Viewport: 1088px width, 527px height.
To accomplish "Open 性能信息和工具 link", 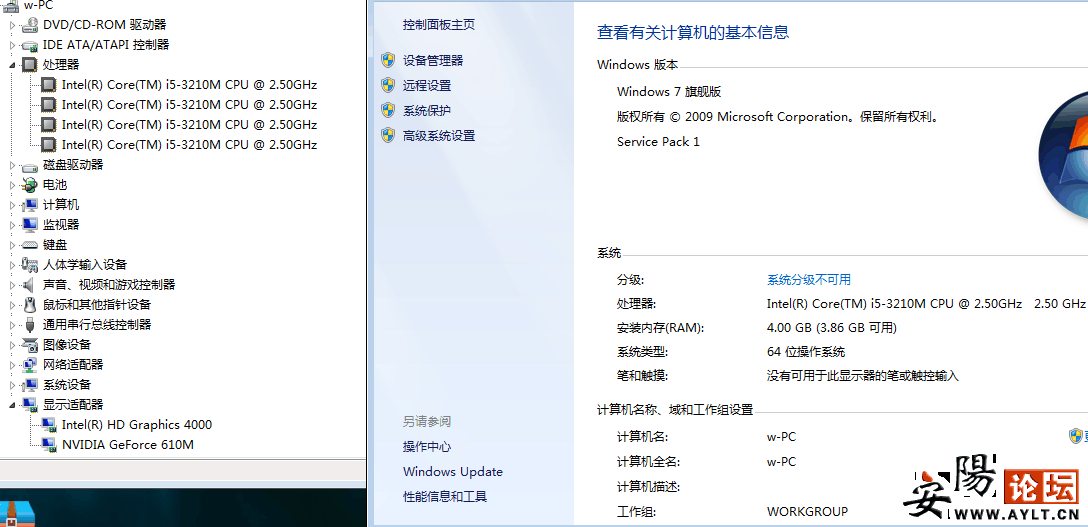I will 445,496.
